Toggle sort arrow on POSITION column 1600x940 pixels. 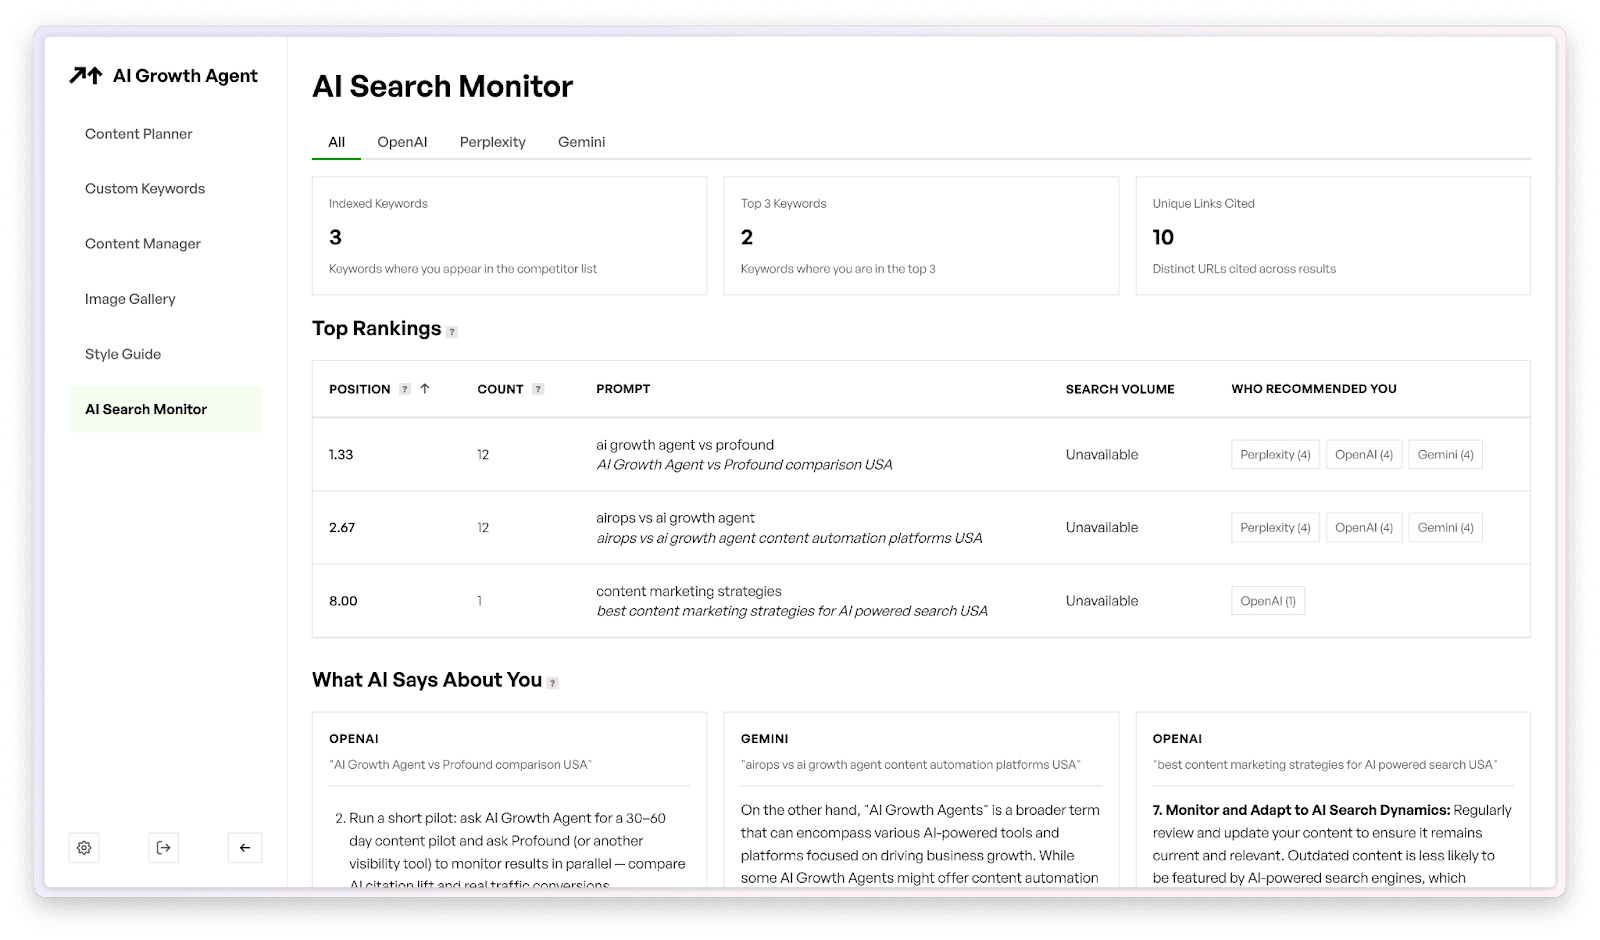pos(425,389)
